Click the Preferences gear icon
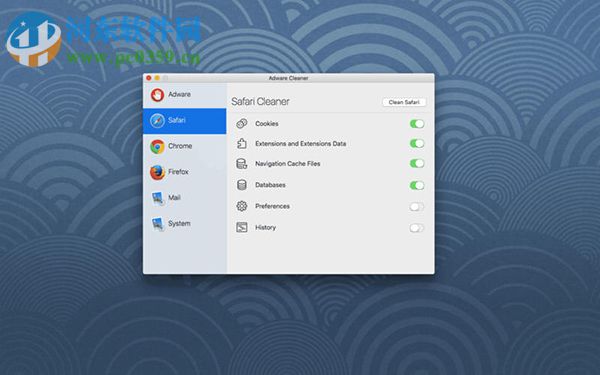 click(x=241, y=206)
